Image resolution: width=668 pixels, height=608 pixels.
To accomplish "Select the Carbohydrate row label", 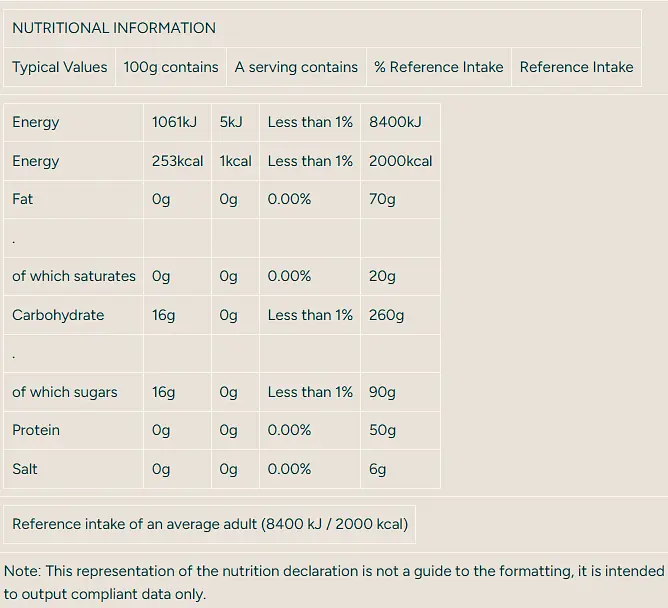I will 58,315.
